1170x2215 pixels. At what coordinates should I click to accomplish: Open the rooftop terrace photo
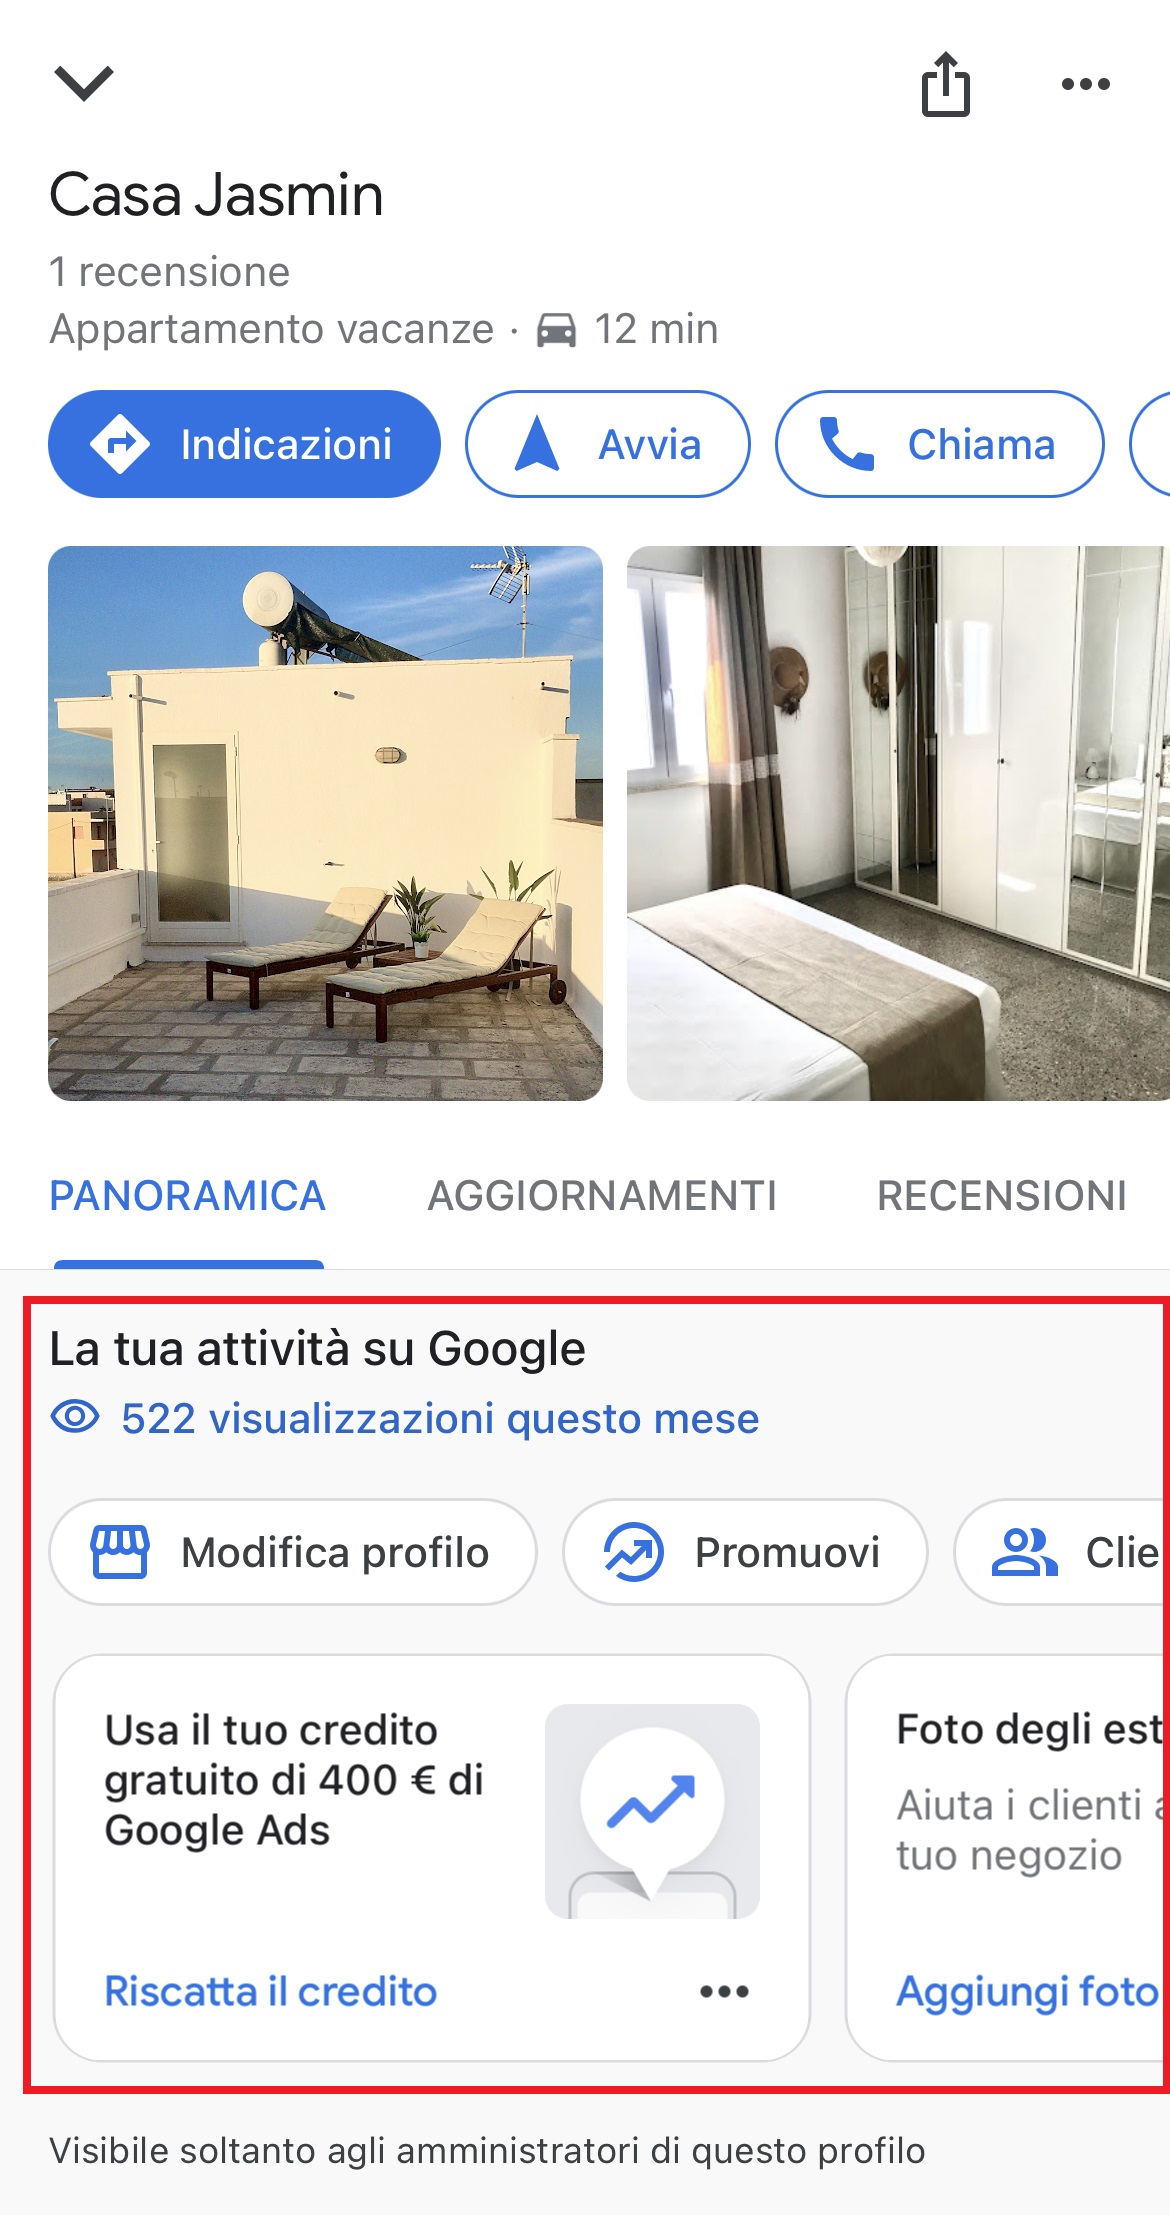click(x=325, y=823)
